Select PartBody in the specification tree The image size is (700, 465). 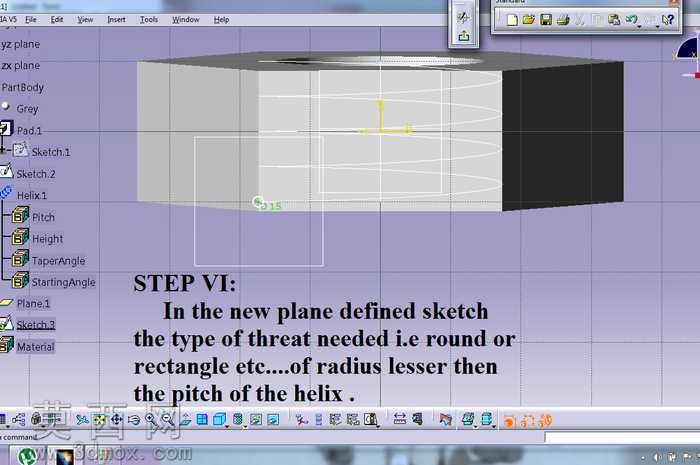(23, 87)
